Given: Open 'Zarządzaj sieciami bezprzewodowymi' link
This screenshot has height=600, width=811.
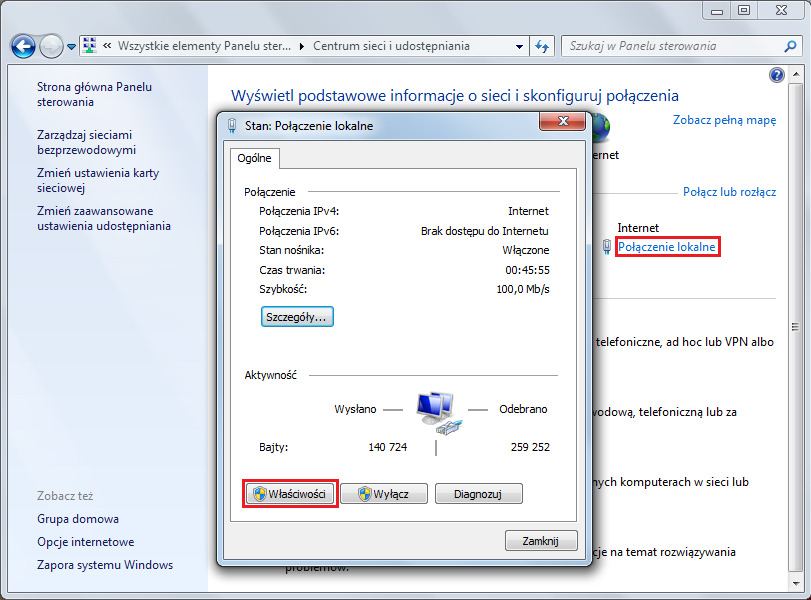Looking at the screenshot, I should [x=86, y=142].
